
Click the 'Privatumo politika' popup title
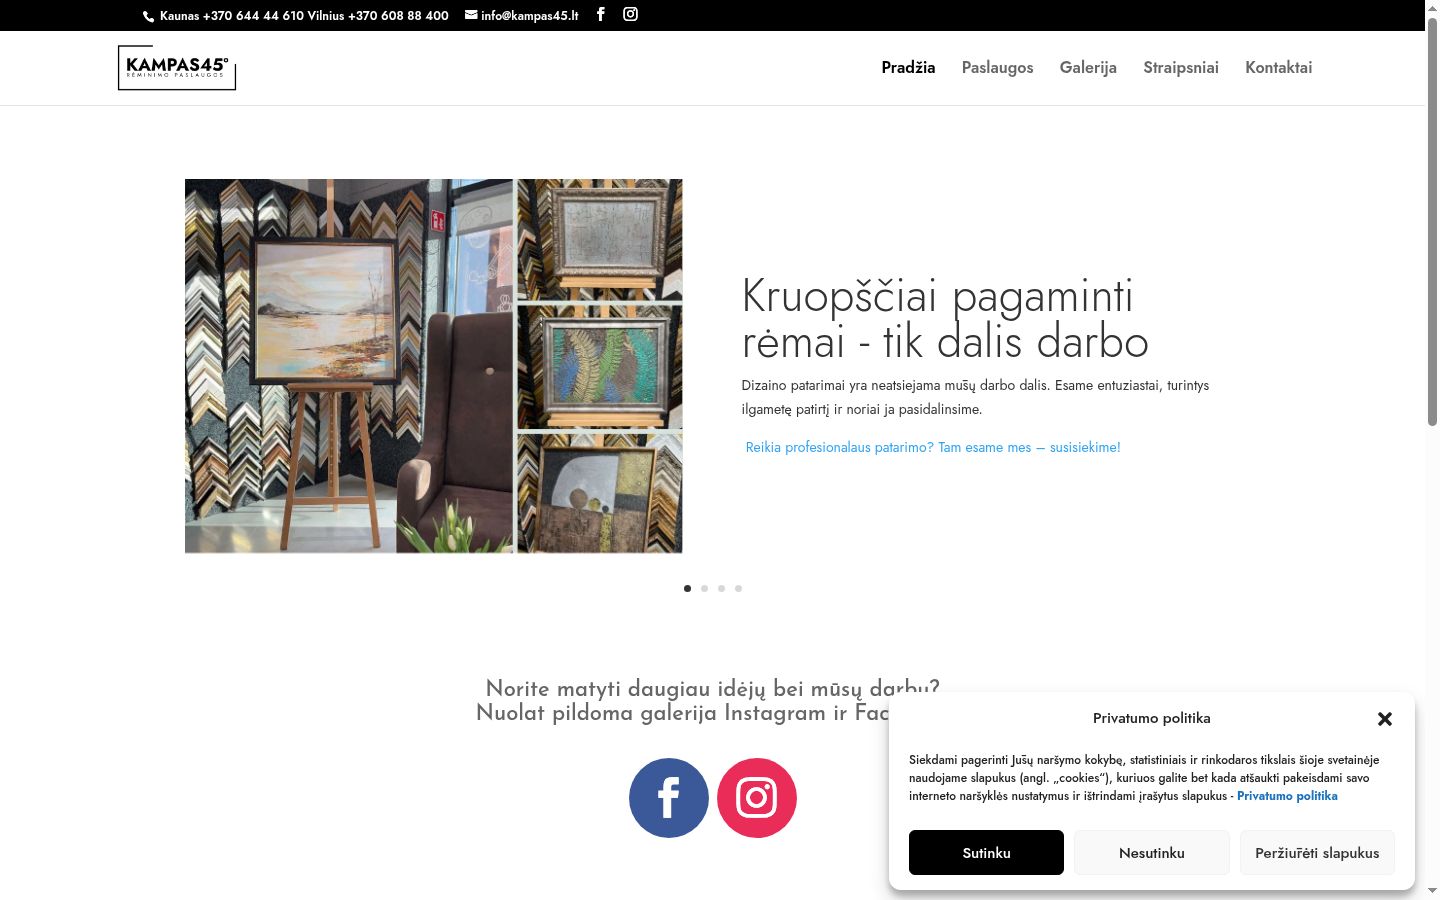pos(1151,718)
